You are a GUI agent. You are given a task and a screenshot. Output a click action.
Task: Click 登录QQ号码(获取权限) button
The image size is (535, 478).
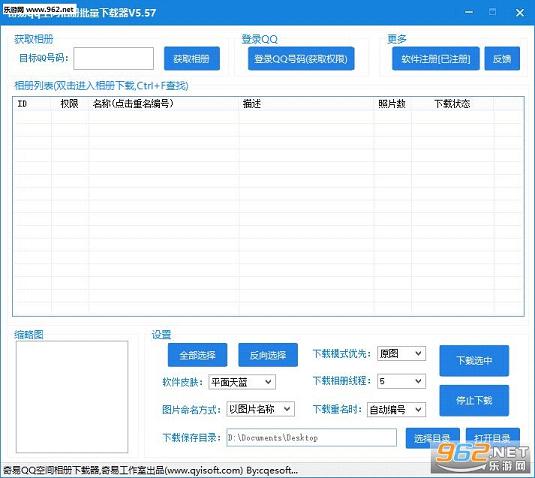tap(301, 59)
